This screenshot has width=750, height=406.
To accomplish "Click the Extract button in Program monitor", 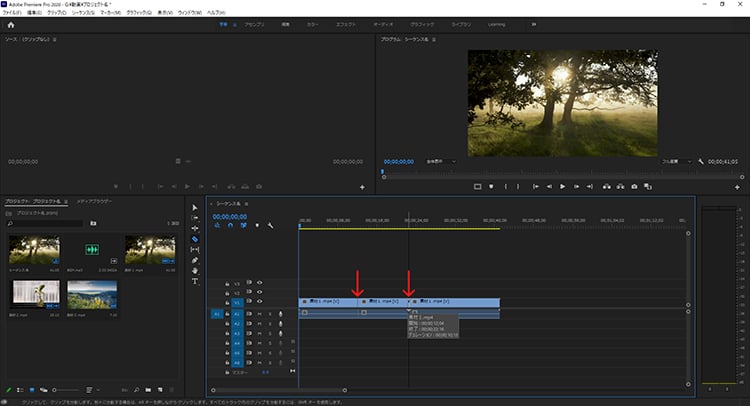I will coord(620,187).
